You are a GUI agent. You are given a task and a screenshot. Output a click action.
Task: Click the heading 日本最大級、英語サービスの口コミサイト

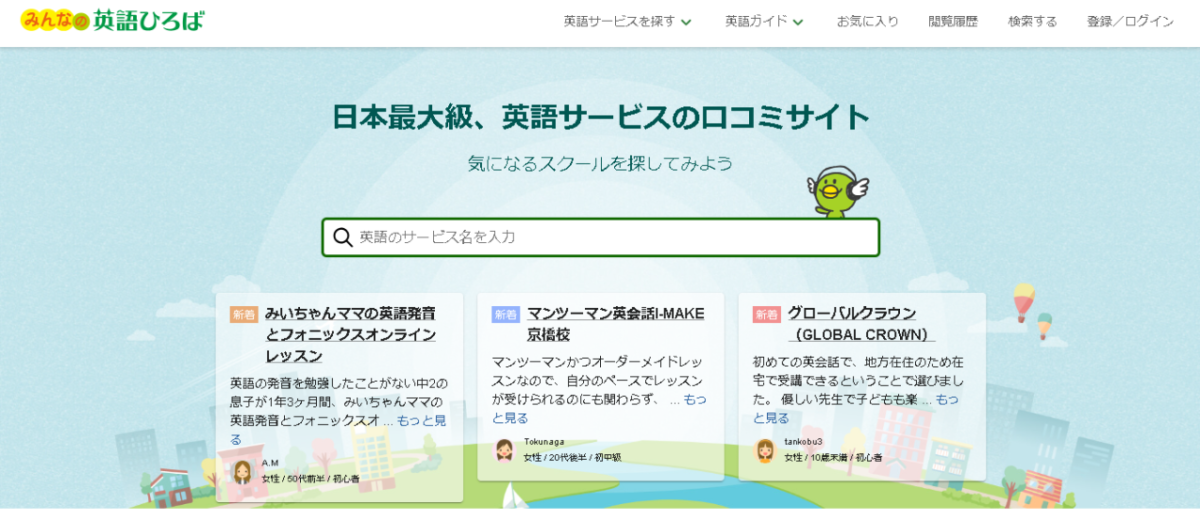[601, 117]
